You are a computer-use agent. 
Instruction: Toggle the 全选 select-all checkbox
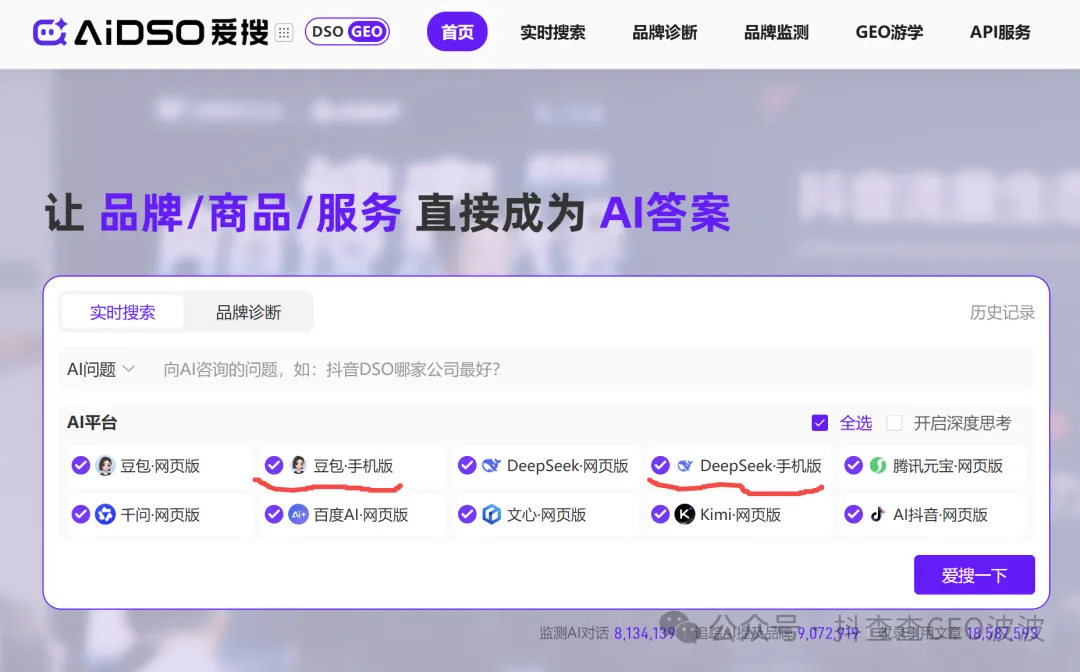pos(821,422)
